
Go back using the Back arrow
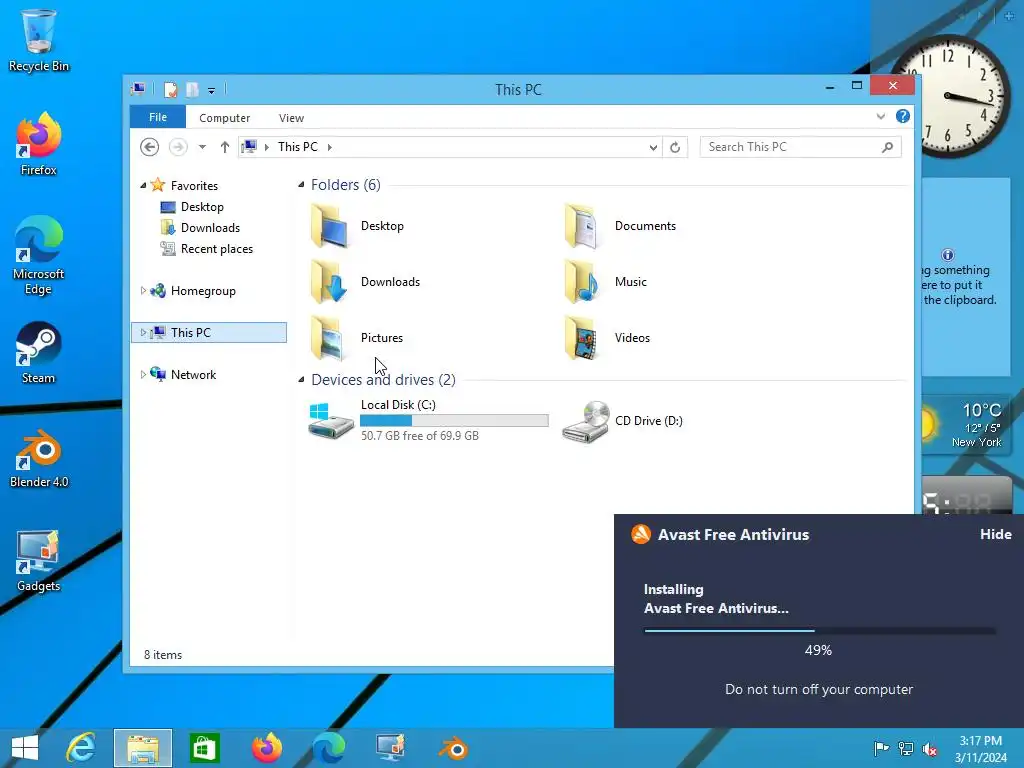tap(150, 147)
